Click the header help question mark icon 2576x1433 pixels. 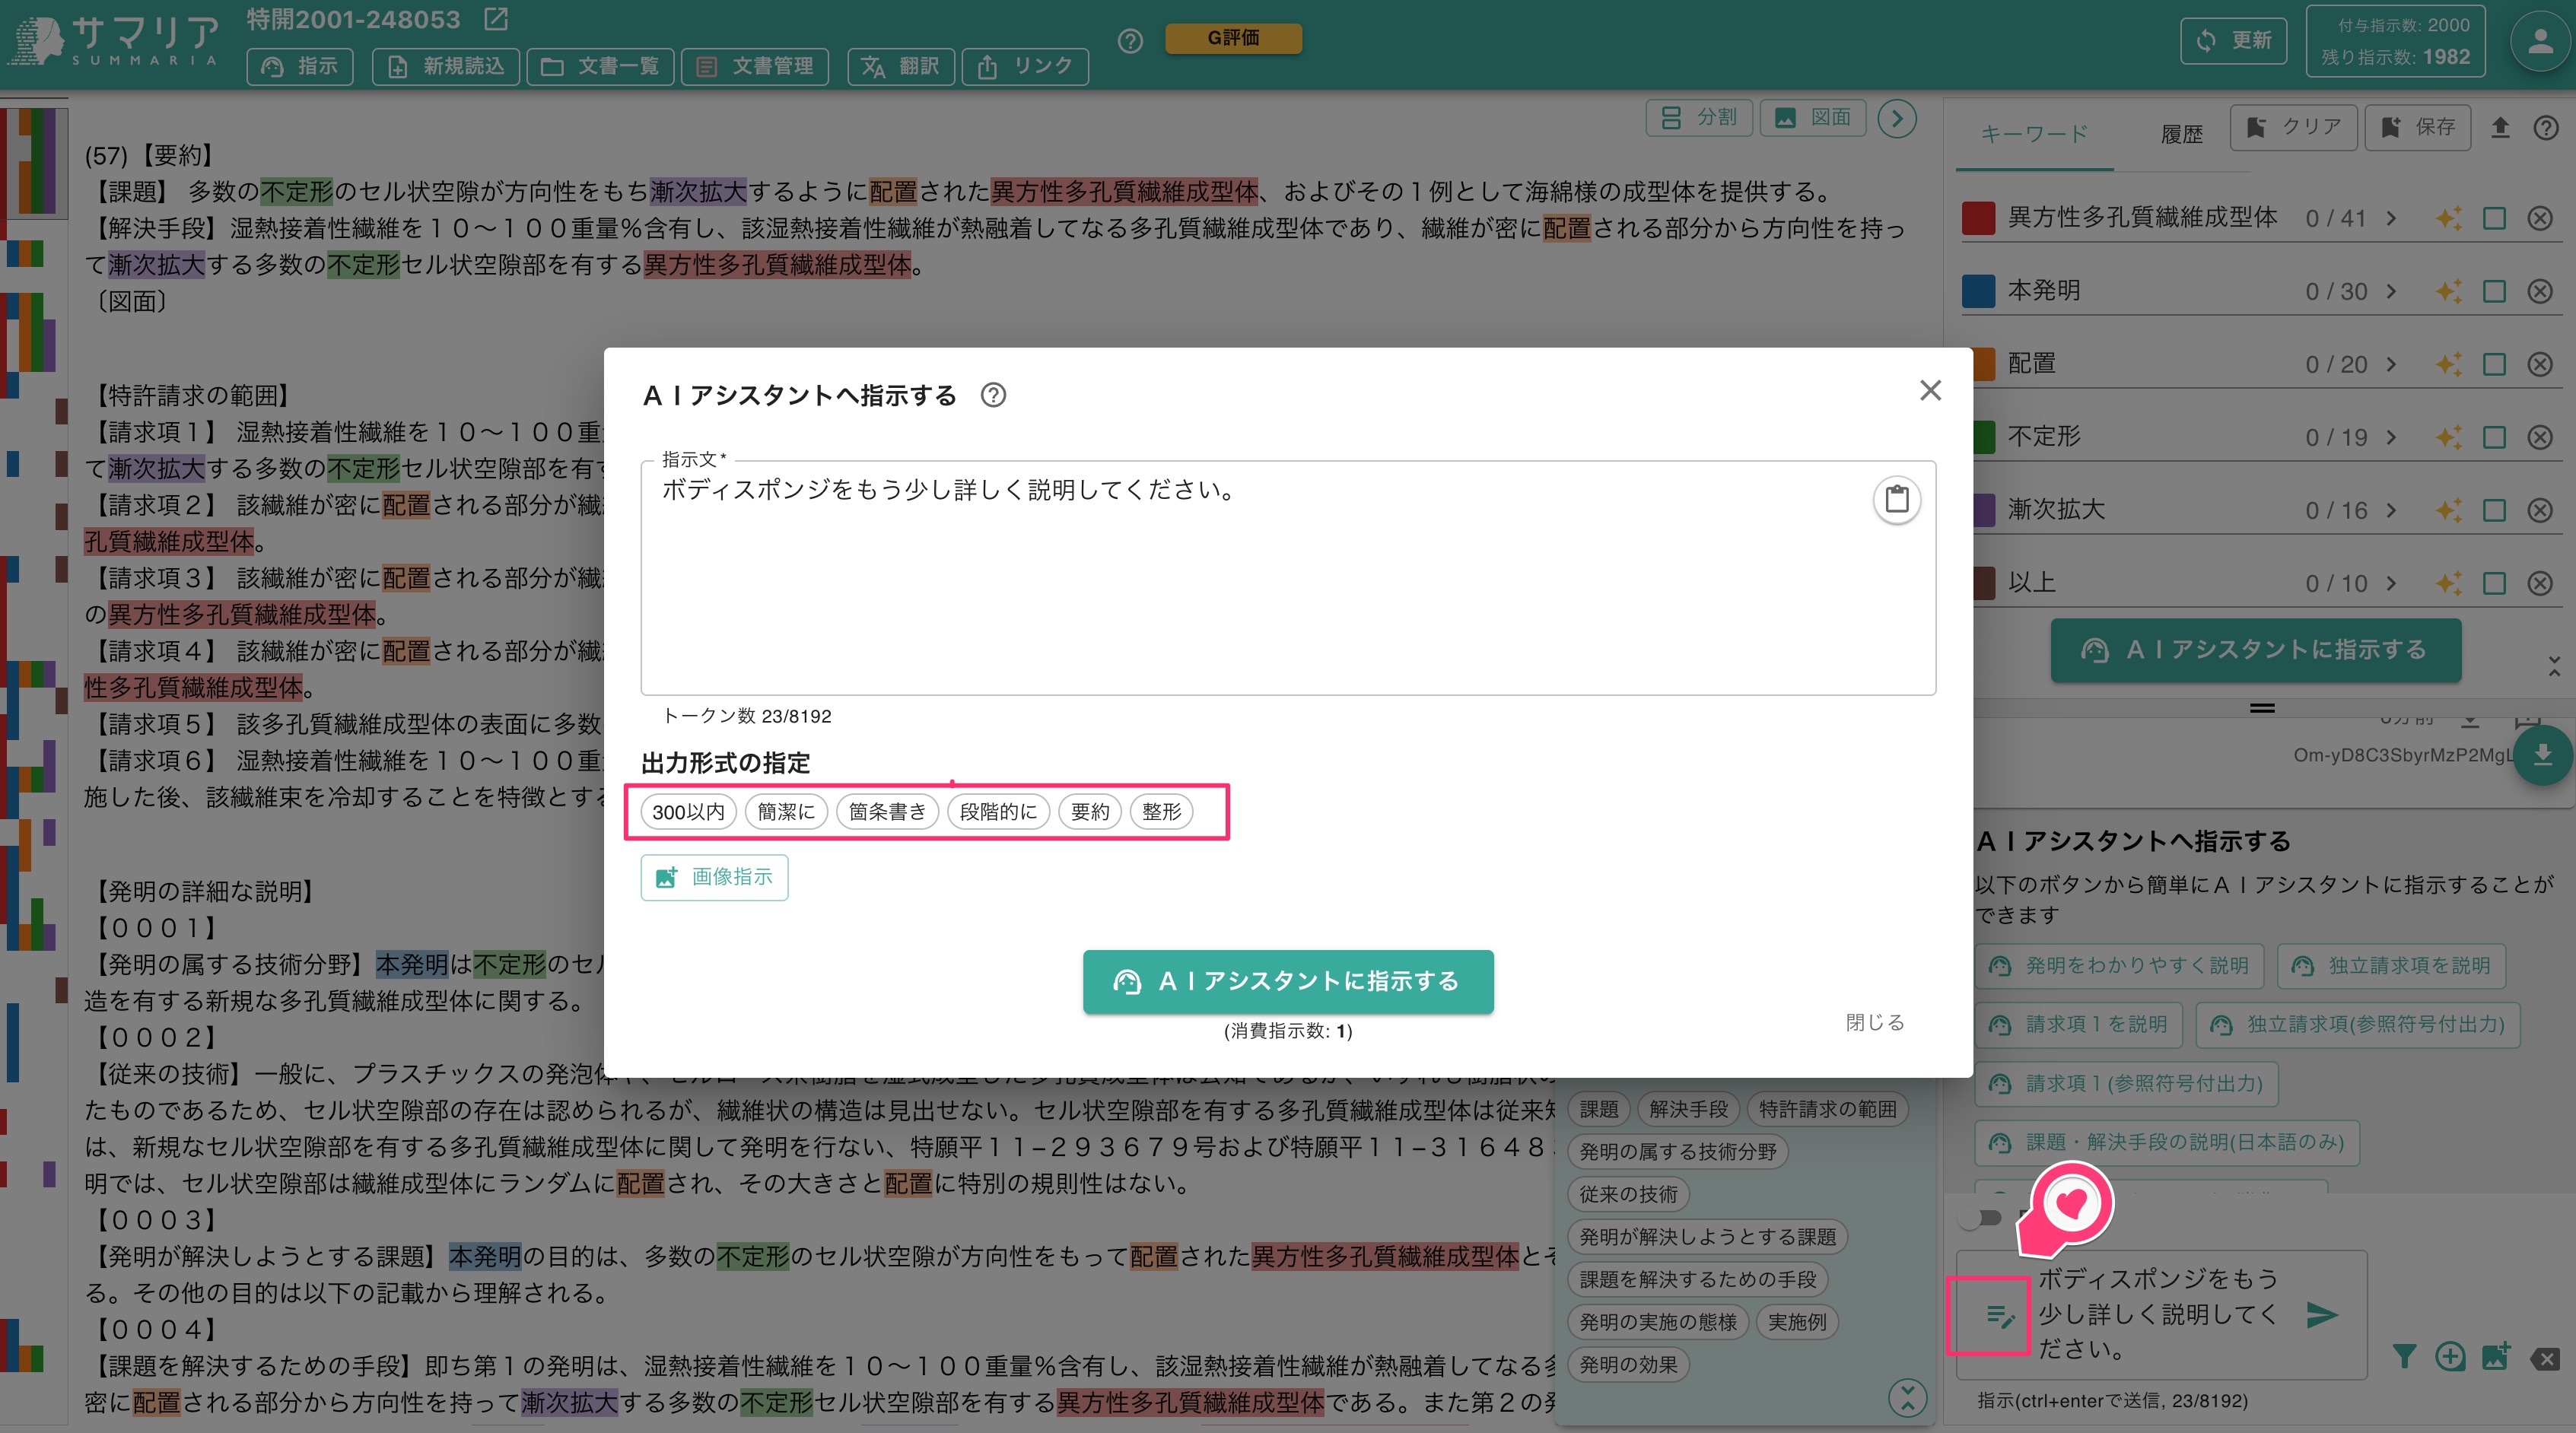click(1130, 41)
